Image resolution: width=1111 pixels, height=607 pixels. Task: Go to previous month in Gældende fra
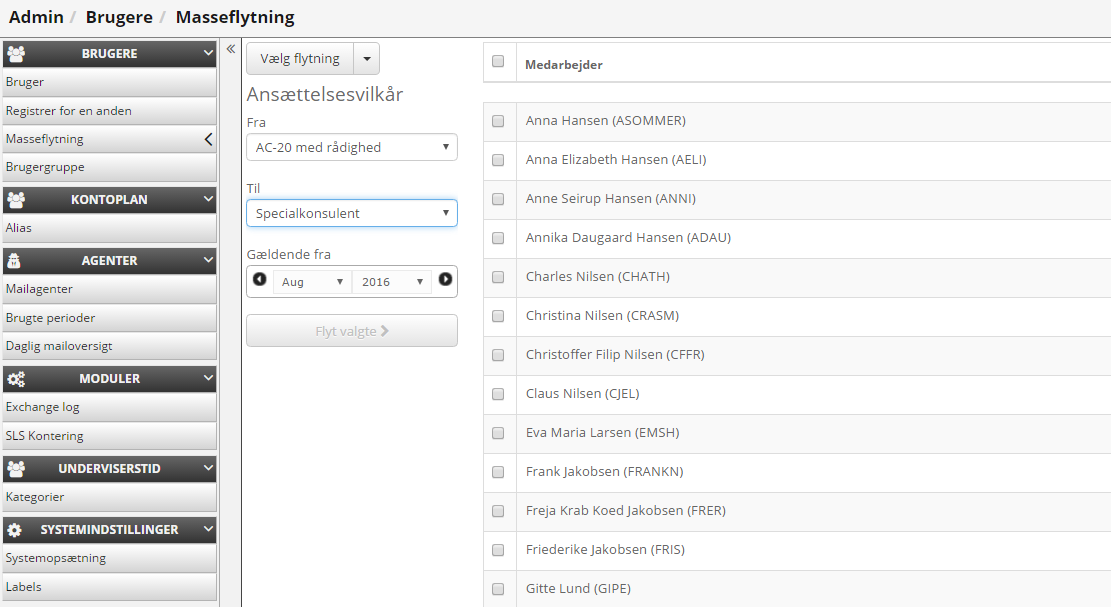260,281
